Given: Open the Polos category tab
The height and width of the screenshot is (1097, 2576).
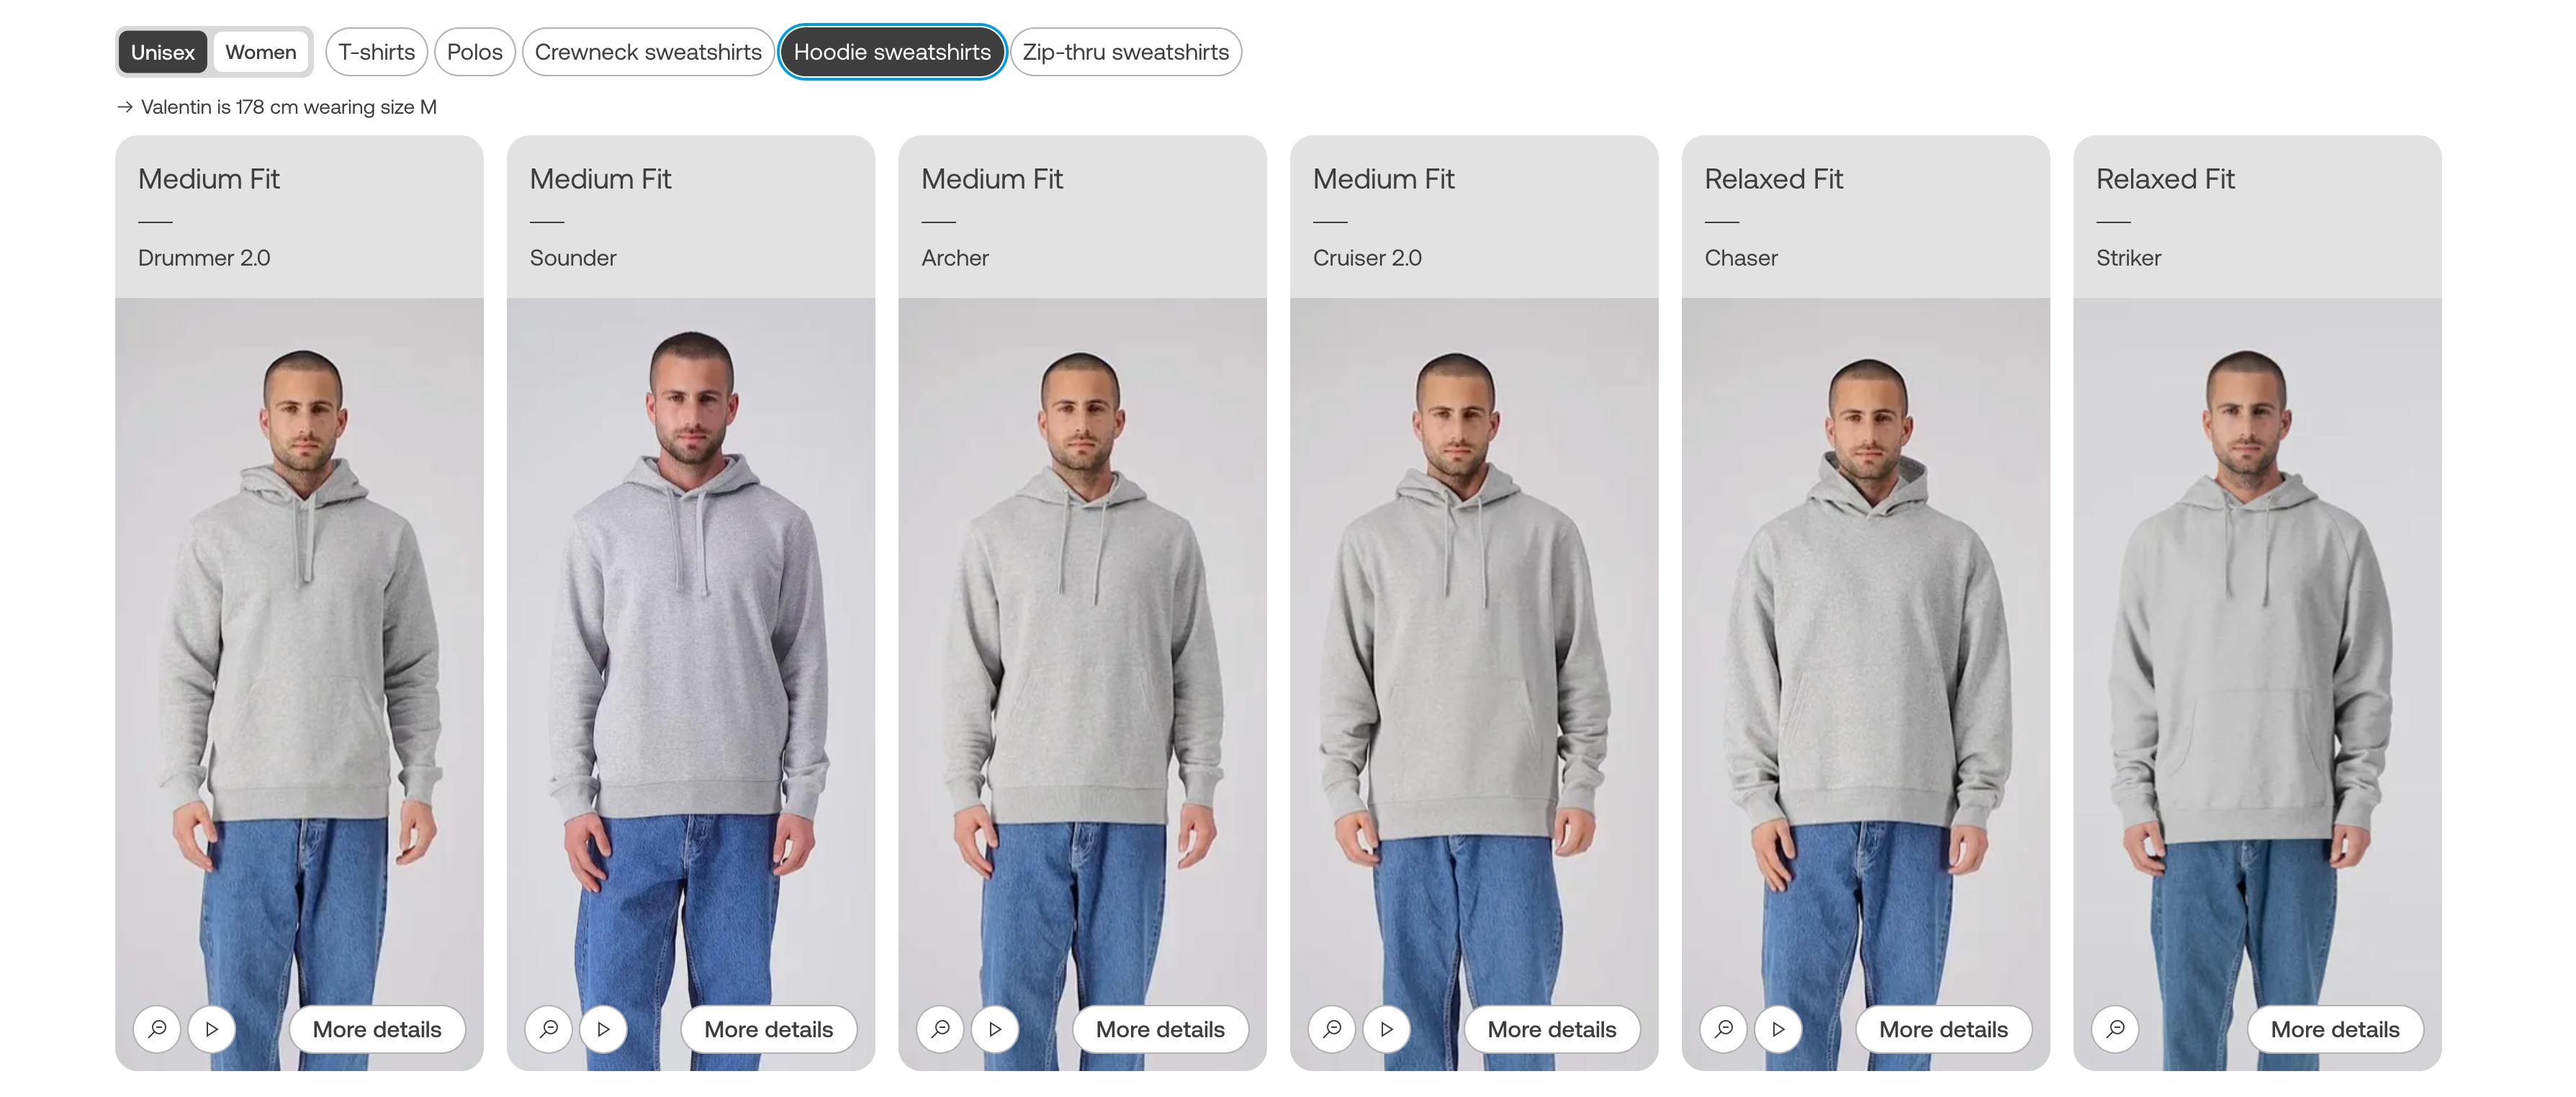Looking at the screenshot, I should click(474, 52).
